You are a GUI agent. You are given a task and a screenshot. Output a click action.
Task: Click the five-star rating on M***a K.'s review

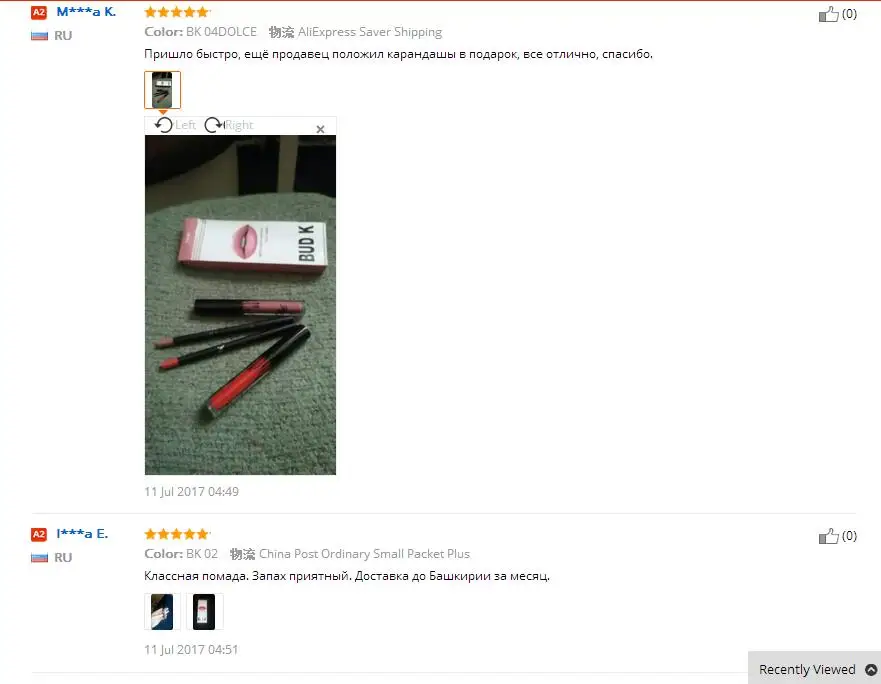(177, 12)
